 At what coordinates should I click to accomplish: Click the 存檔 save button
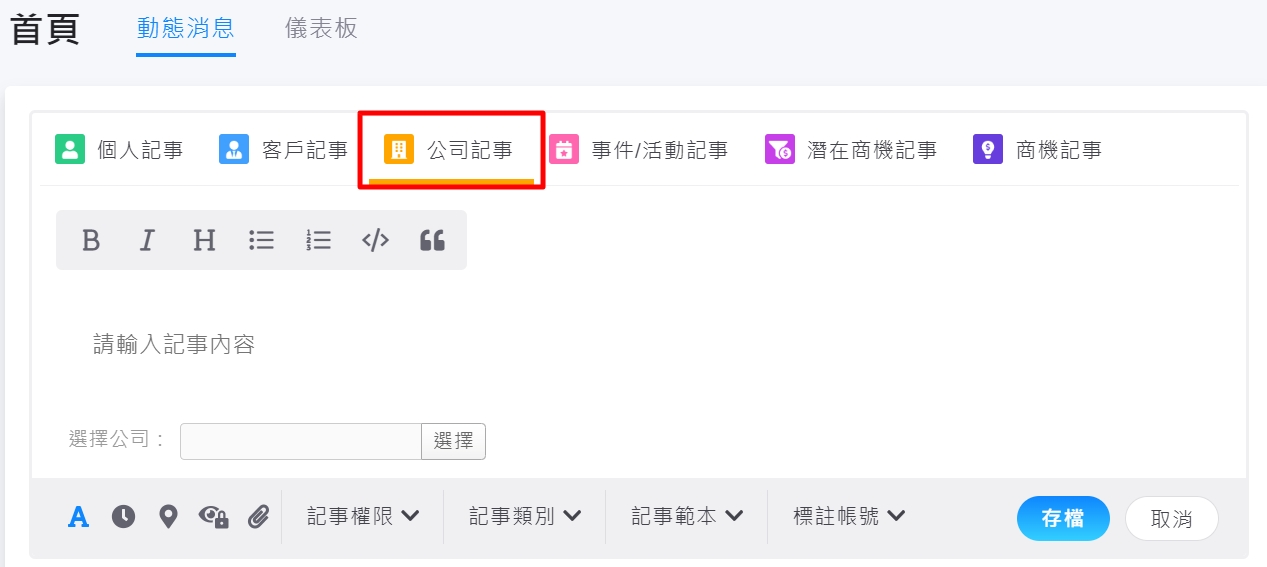coord(1063,518)
